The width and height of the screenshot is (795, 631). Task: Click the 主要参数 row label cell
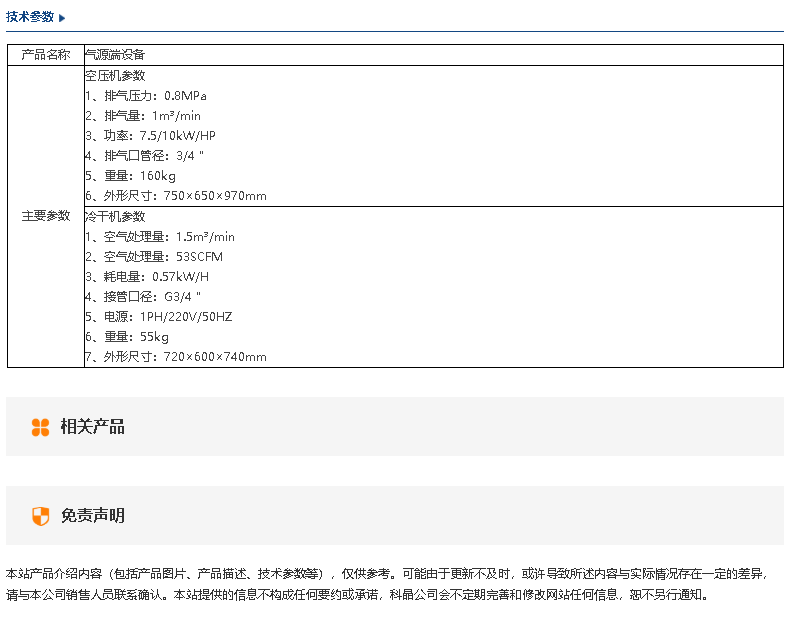46,216
